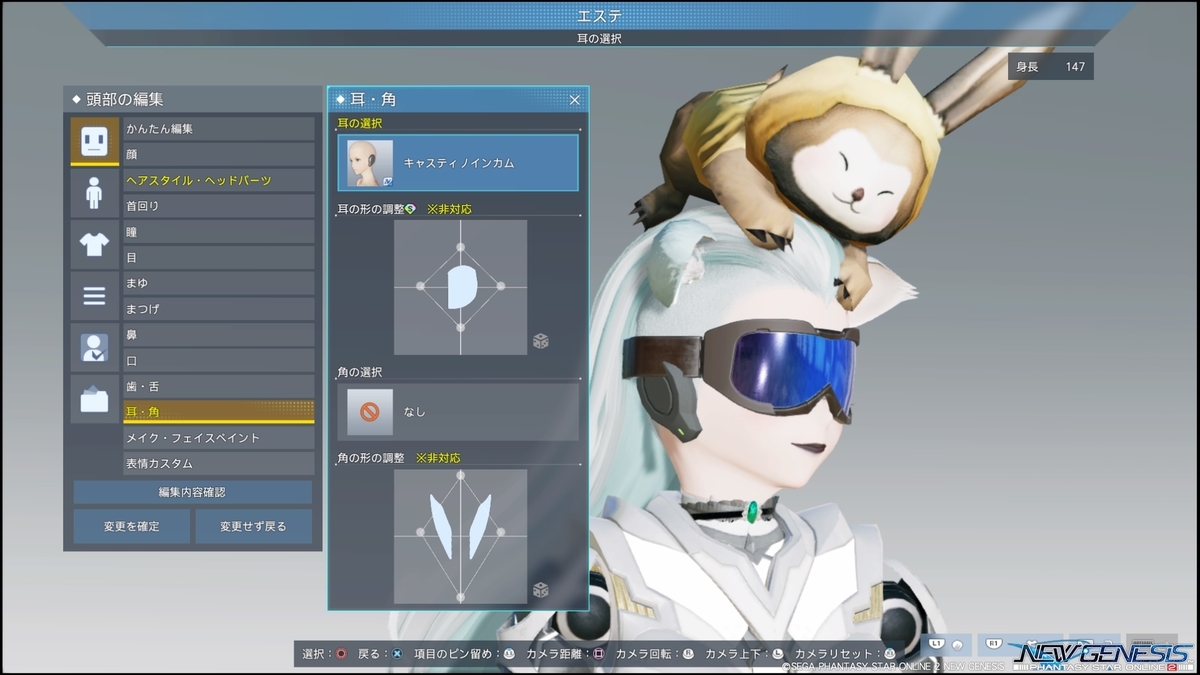The height and width of the screenshot is (675, 1200).
Task: Click left handle of ear shape grid
Action: (x=420, y=286)
